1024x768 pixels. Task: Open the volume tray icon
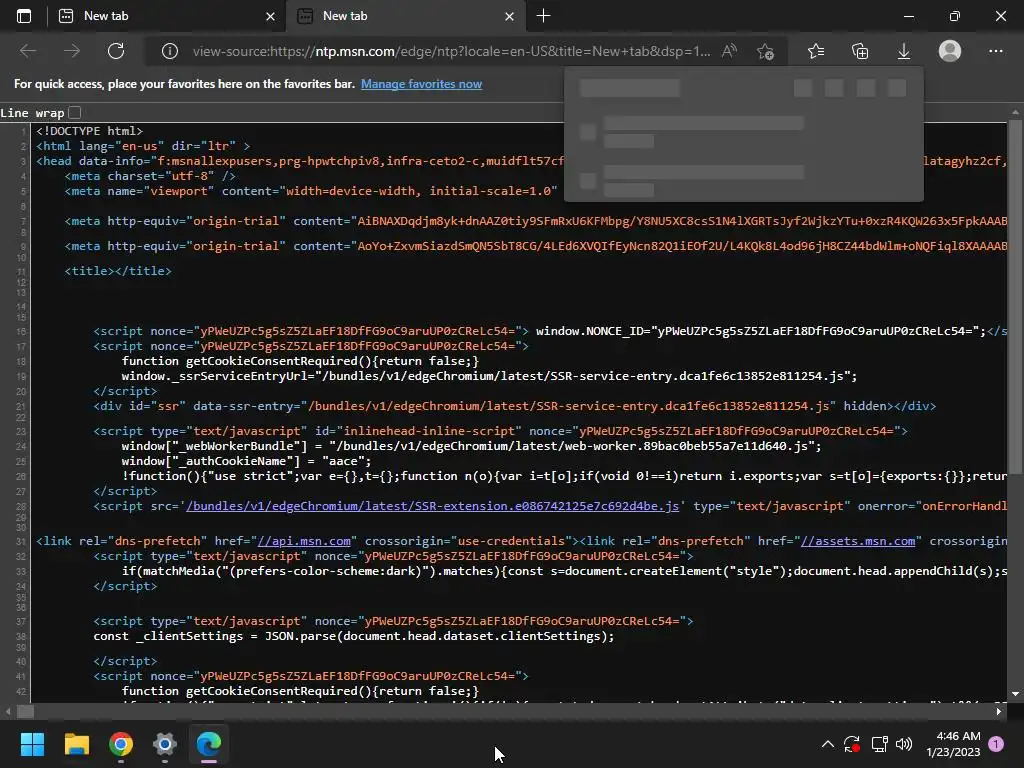[904, 744]
